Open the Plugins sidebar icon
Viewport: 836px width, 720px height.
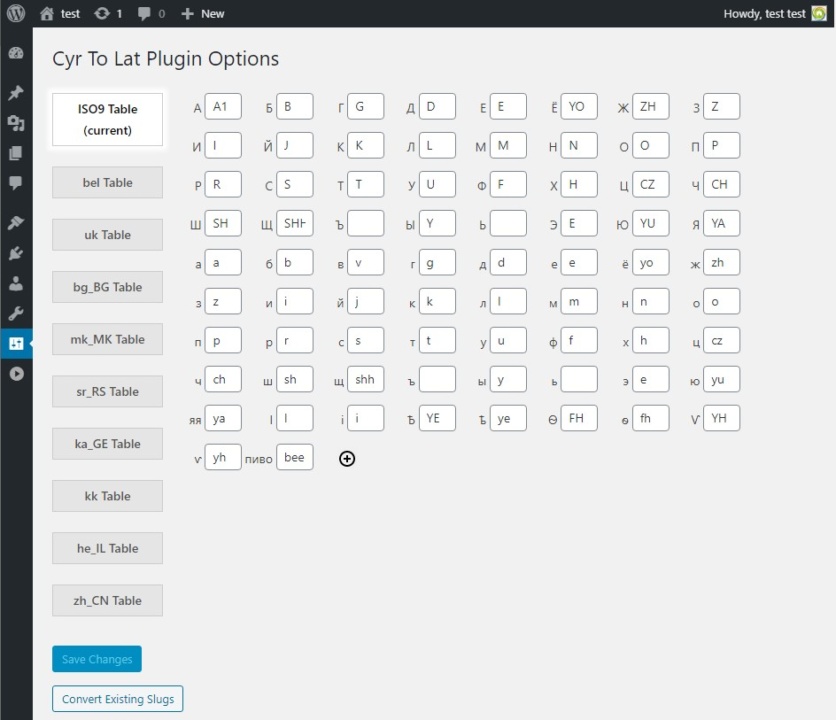pyautogui.click(x=16, y=253)
